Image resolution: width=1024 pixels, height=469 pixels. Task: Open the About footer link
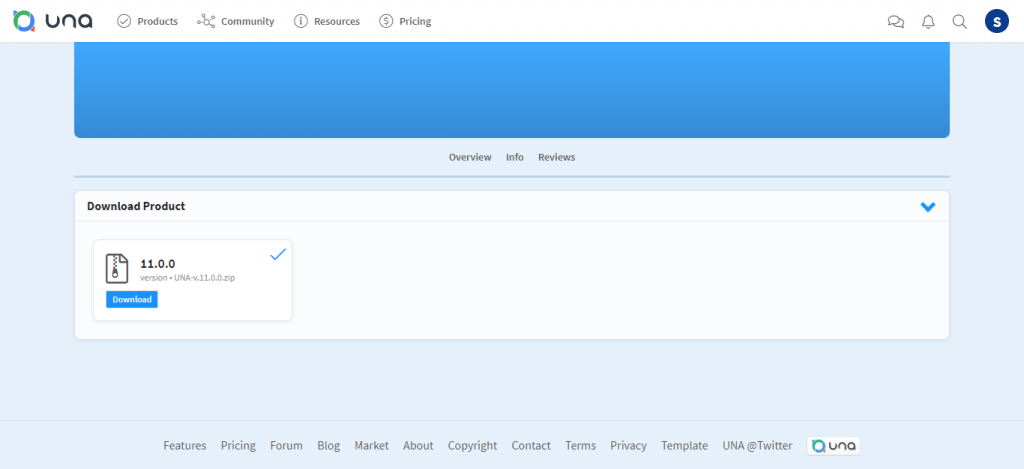coord(418,445)
